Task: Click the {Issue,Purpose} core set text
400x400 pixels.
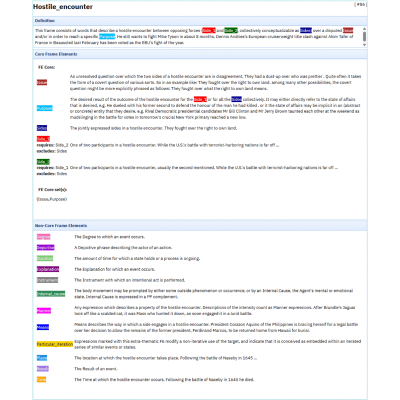Action: click(52, 199)
